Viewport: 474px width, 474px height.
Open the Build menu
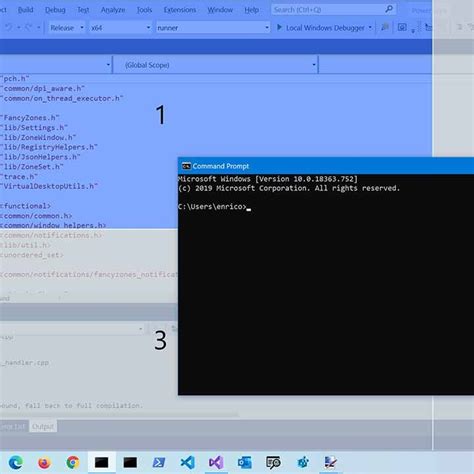26,10
